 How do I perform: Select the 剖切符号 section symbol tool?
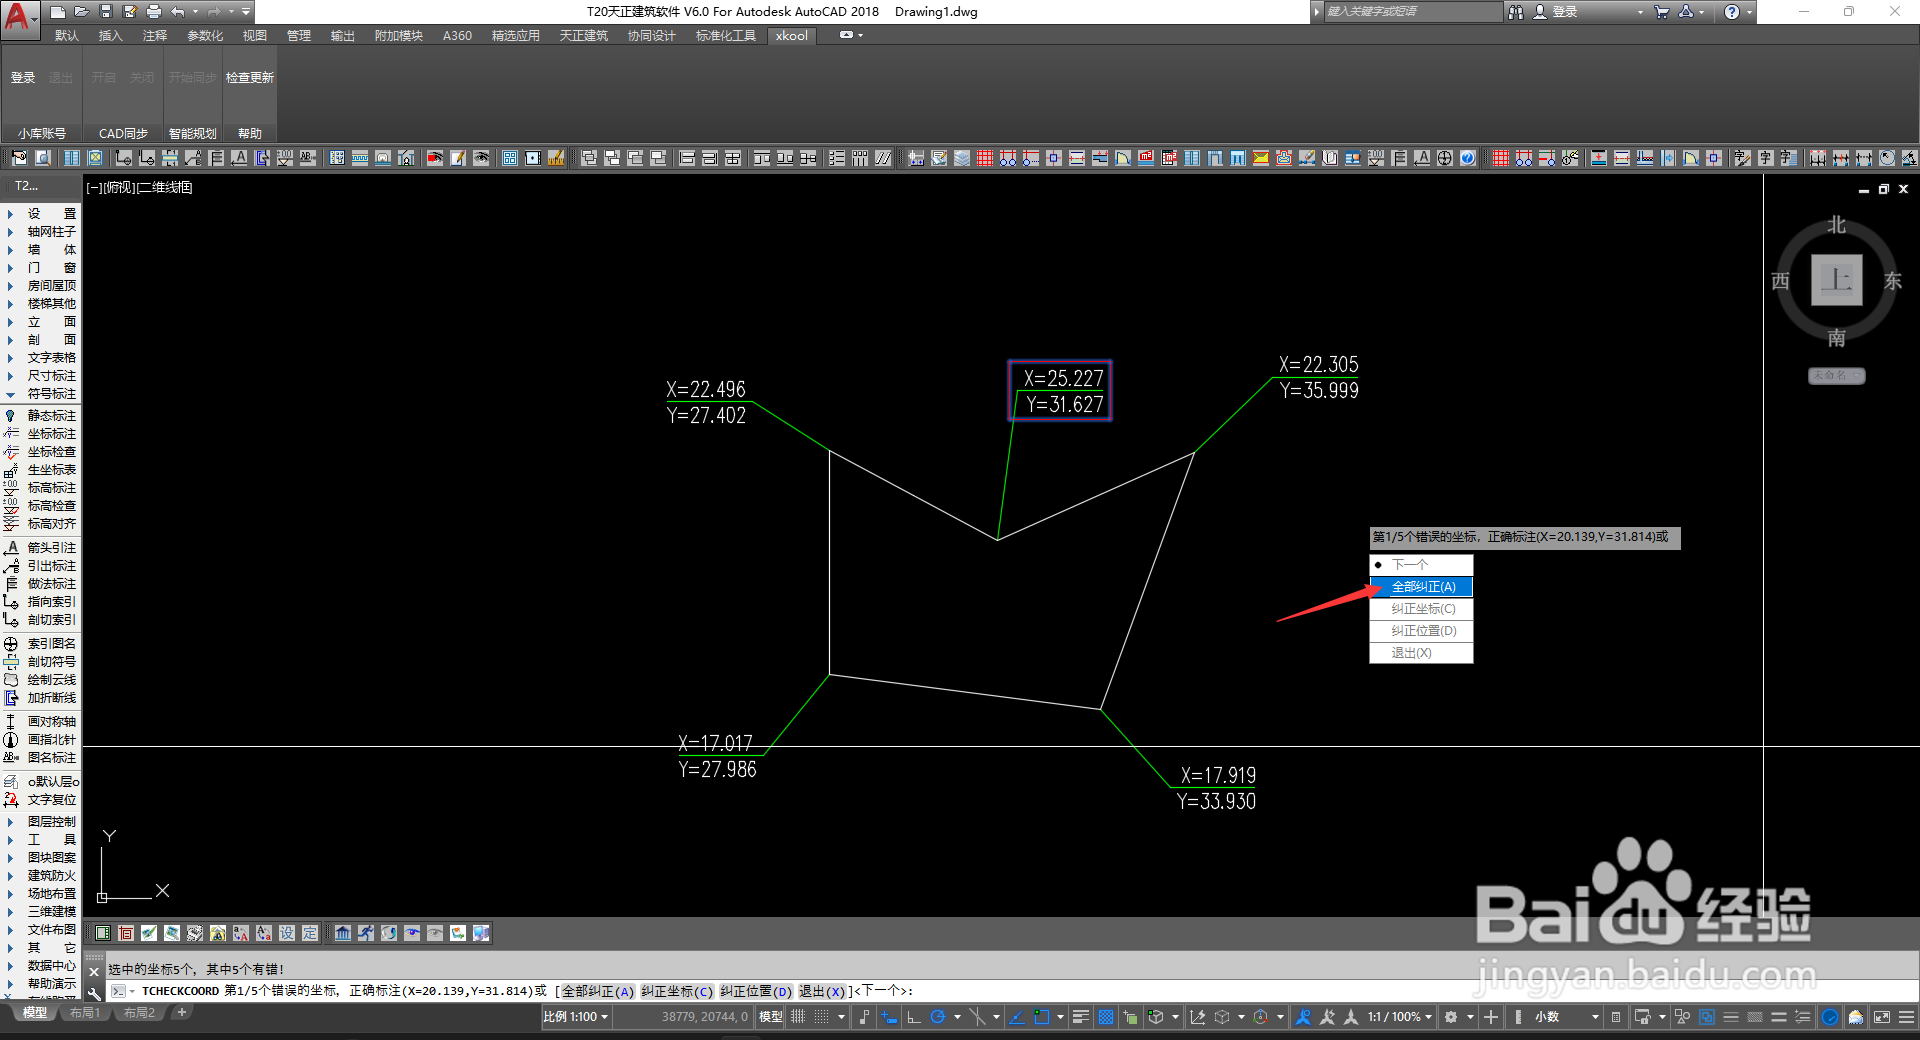41,662
